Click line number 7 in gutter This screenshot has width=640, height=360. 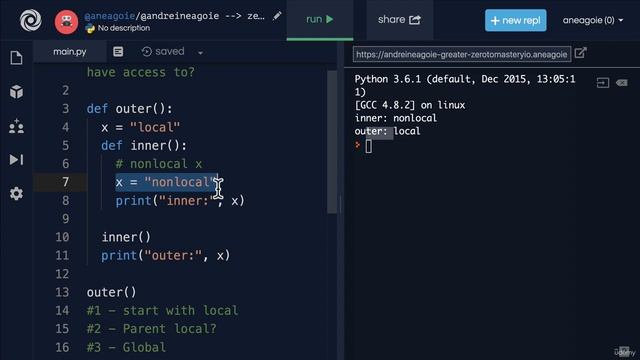coord(65,182)
